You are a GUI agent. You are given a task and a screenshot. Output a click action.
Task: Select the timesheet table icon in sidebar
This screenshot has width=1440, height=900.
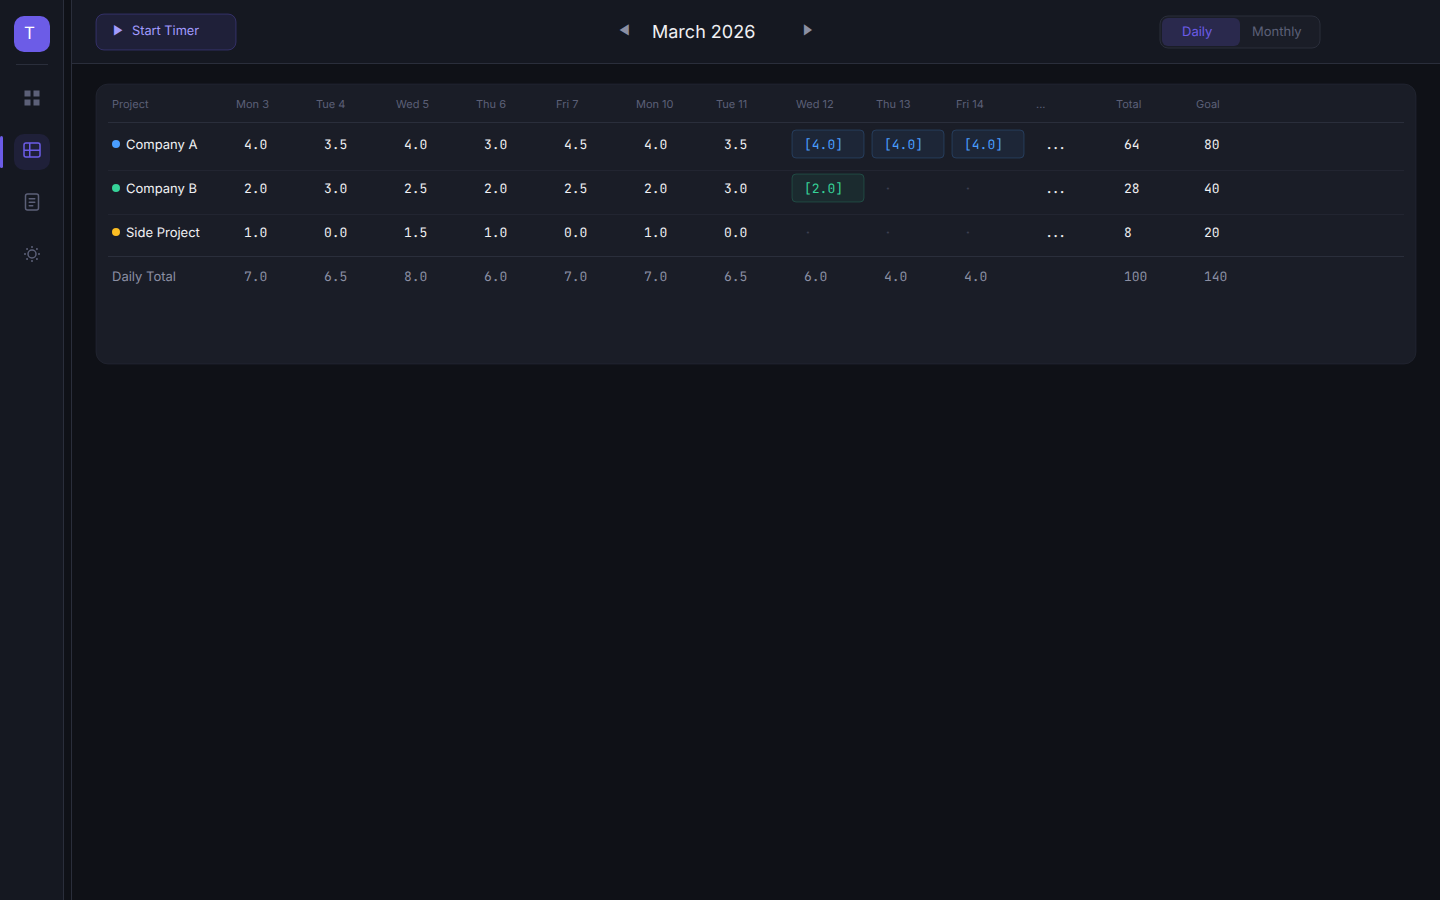(x=31, y=151)
